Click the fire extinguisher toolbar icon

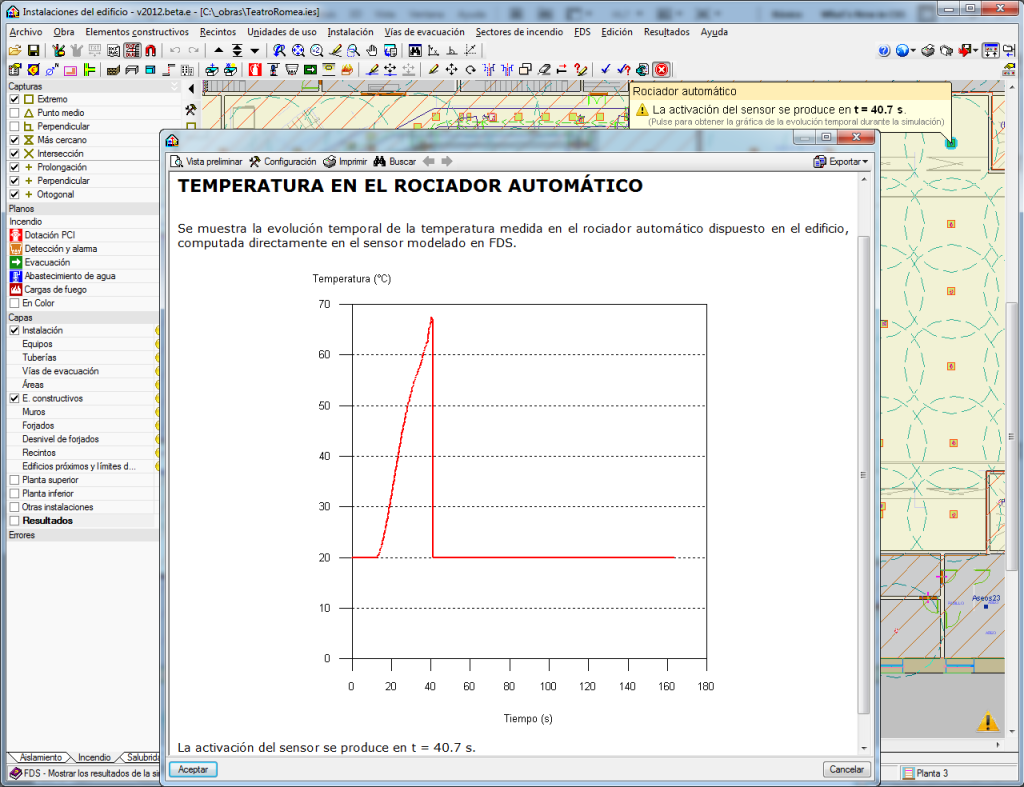254,70
